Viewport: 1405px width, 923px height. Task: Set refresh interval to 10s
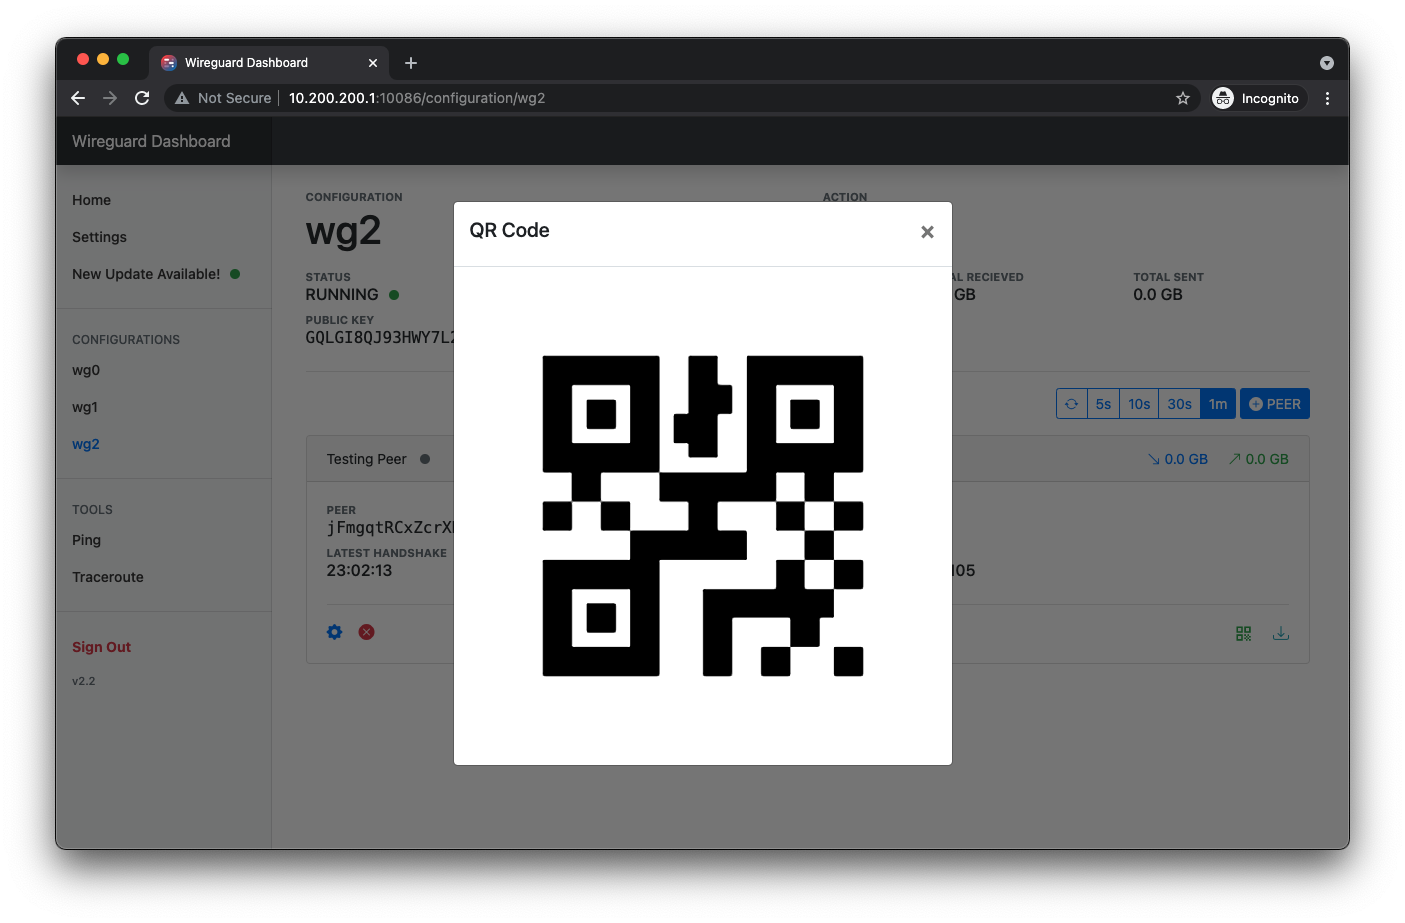pos(1139,404)
